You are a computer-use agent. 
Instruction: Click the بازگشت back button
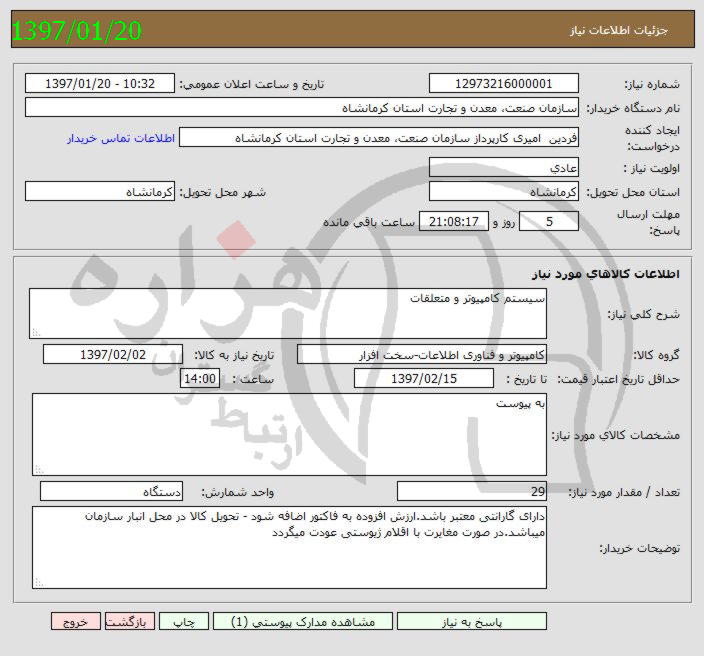[x=130, y=621]
